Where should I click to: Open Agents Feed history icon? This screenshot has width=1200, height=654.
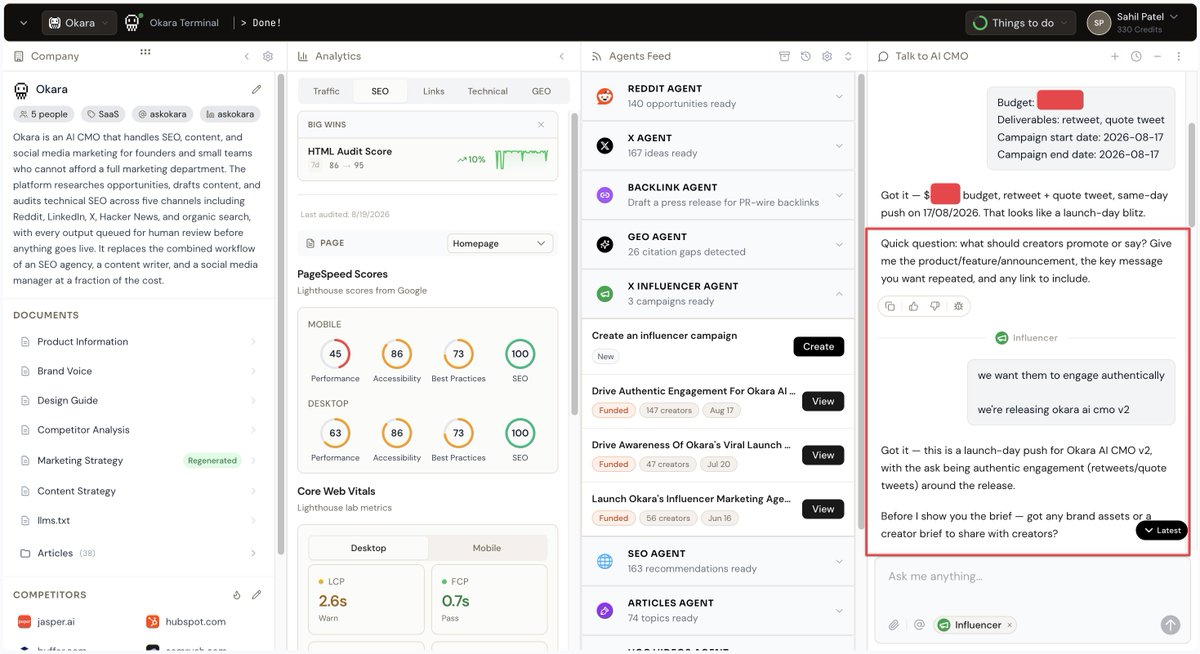[806, 57]
